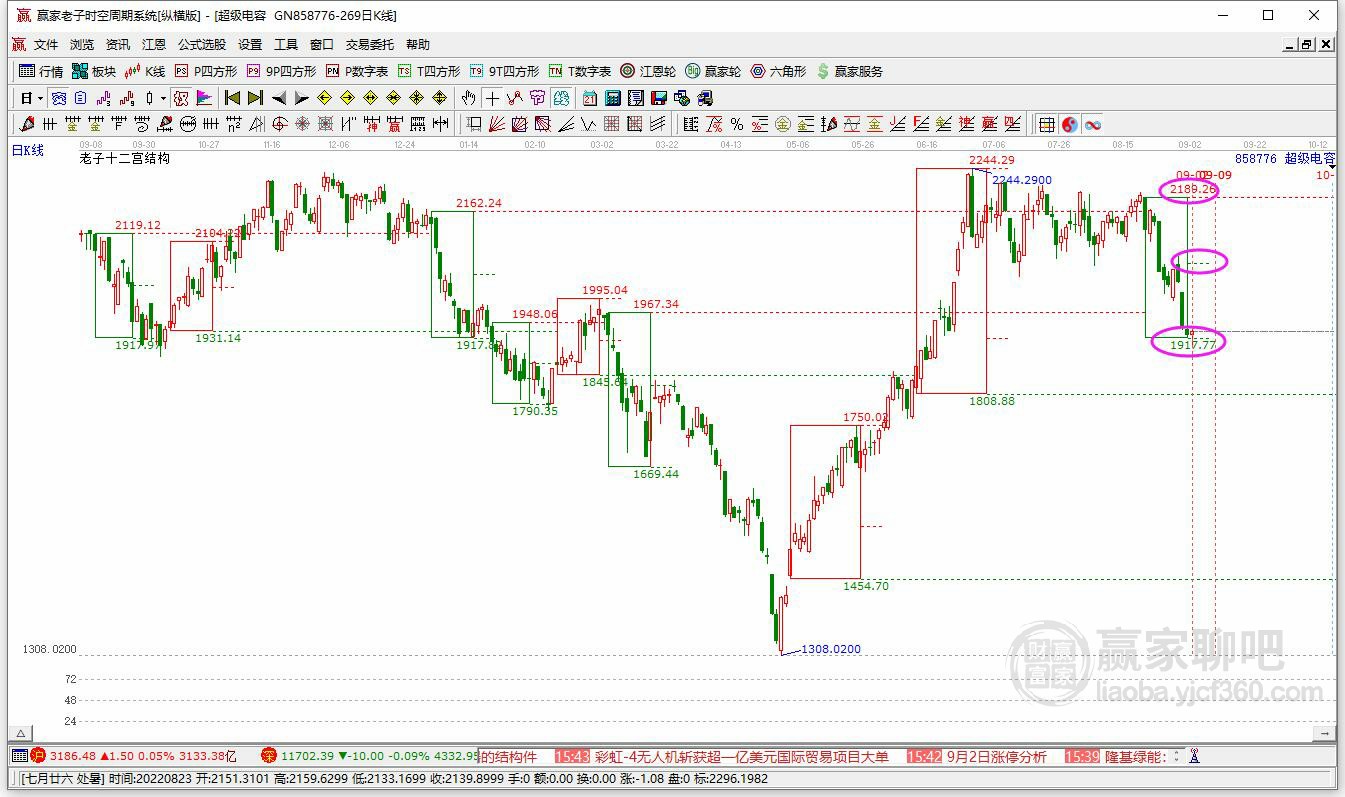The height and width of the screenshot is (797, 1345).
Task: Click the Shanghai index icon beside 3186.48
Action: click(38, 756)
